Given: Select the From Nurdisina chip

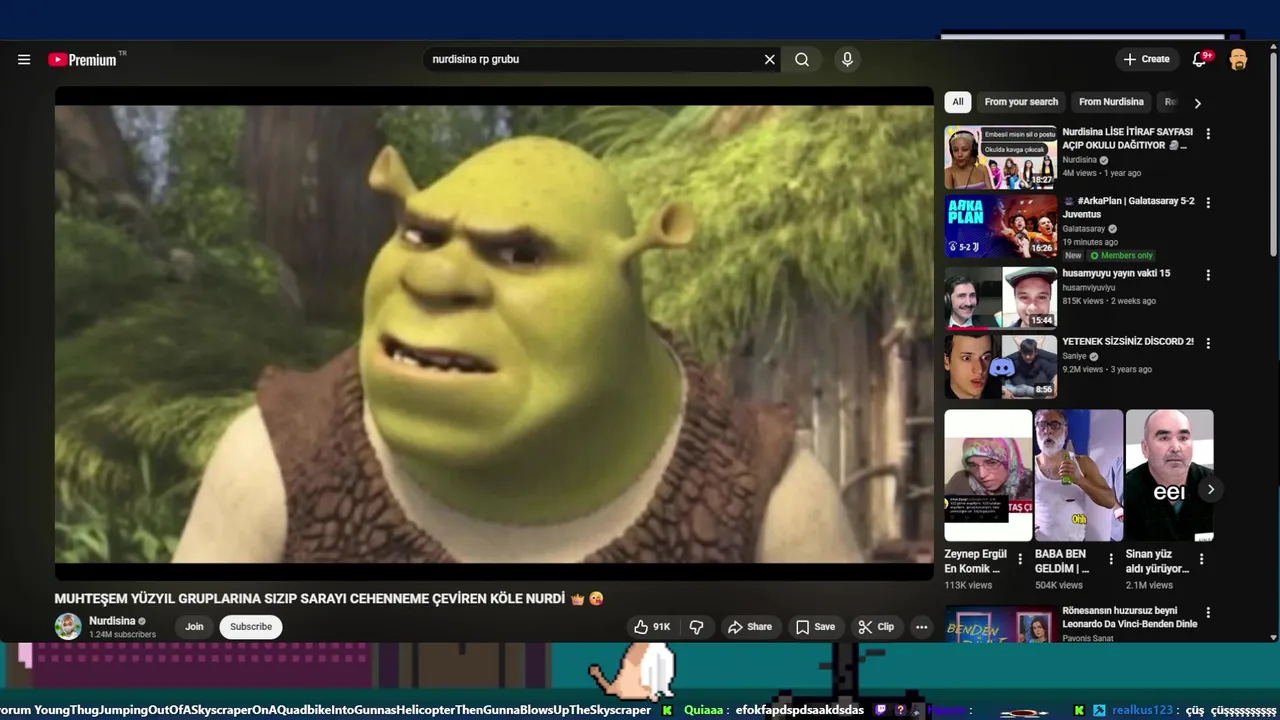Looking at the screenshot, I should tap(1111, 102).
